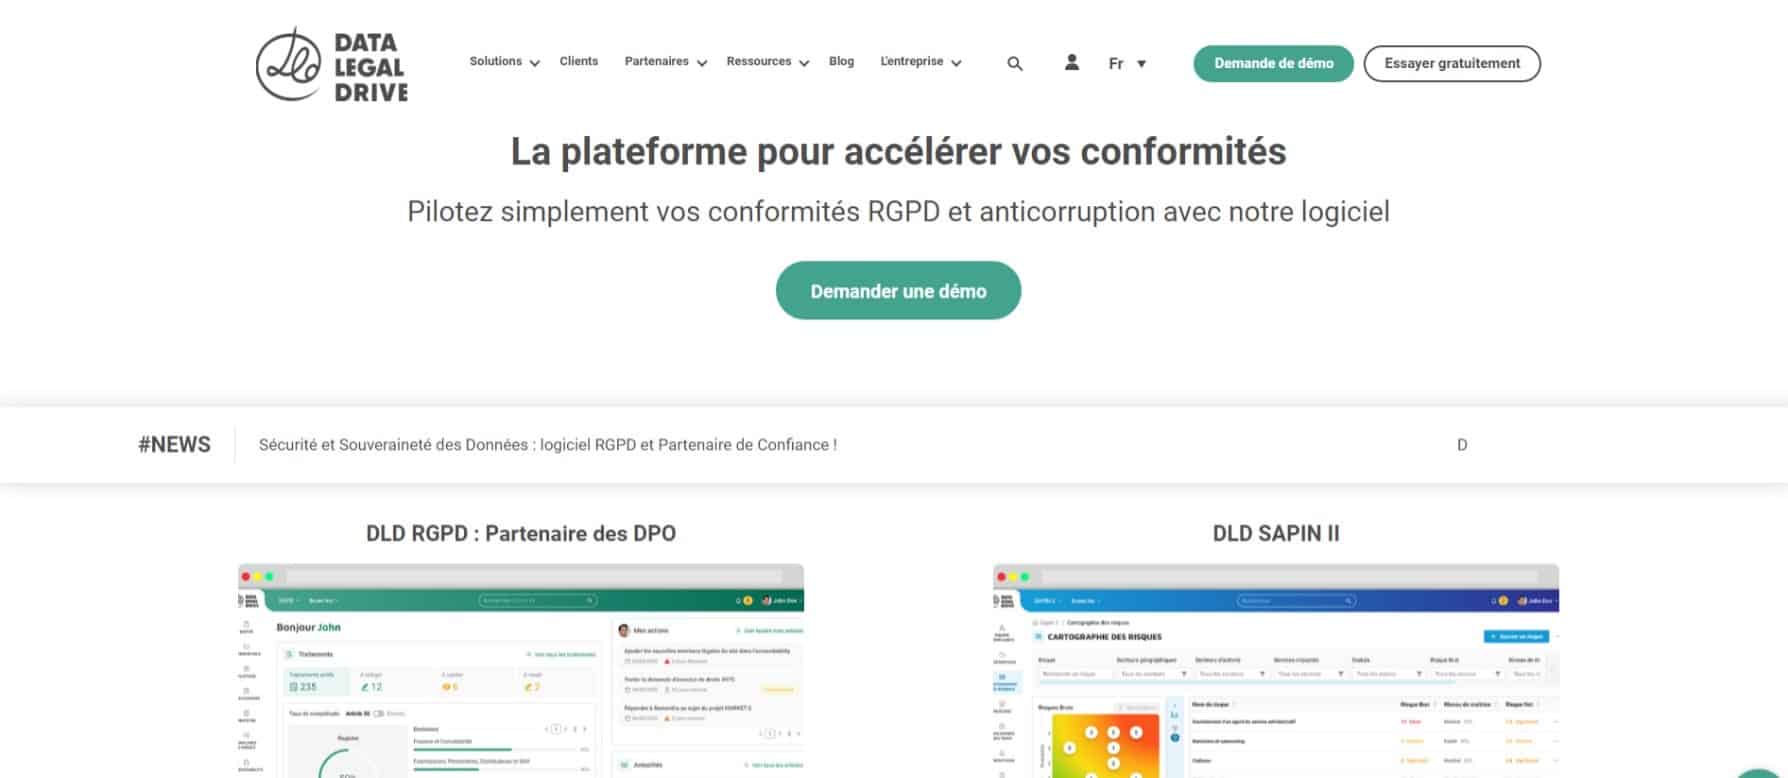Click the Essayer gratuitement button
Viewport: 1788px width, 778px height.
(x=1452, y=63)
